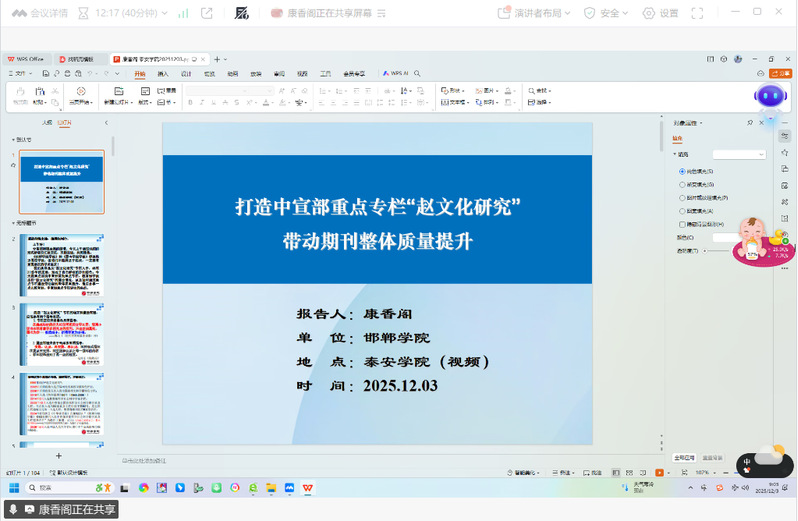
Task: Select the gradient fill (渐变填充) radio button
Action: (x=682, y=184)
